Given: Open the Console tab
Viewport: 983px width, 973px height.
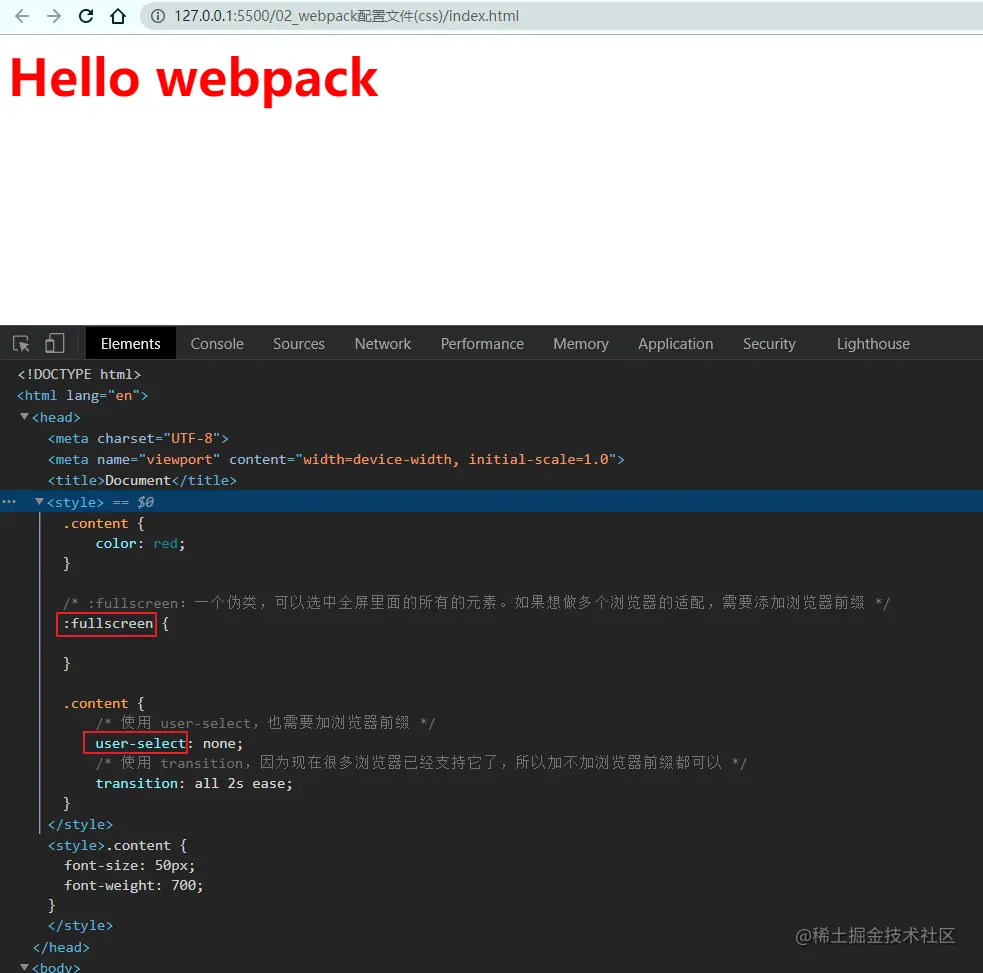Looking at the screenshot, I should click(217, 344).
